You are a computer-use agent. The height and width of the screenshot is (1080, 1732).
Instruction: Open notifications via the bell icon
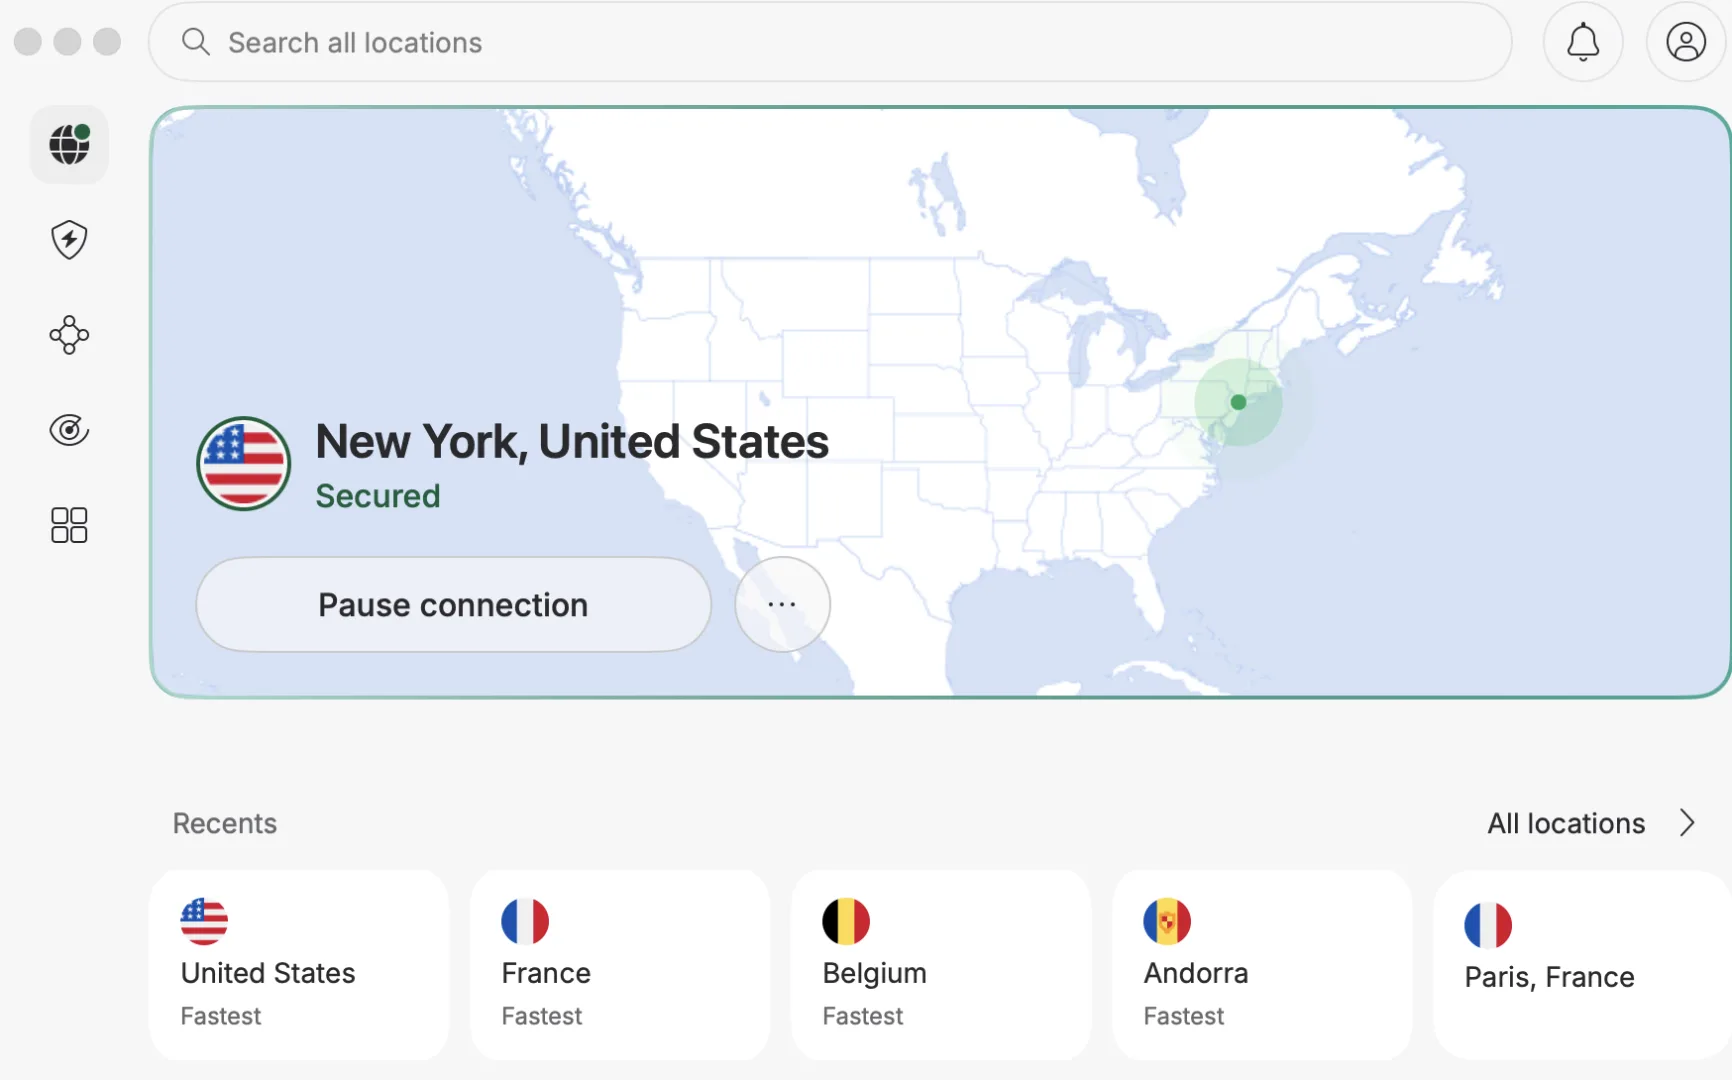(1583, 42)
